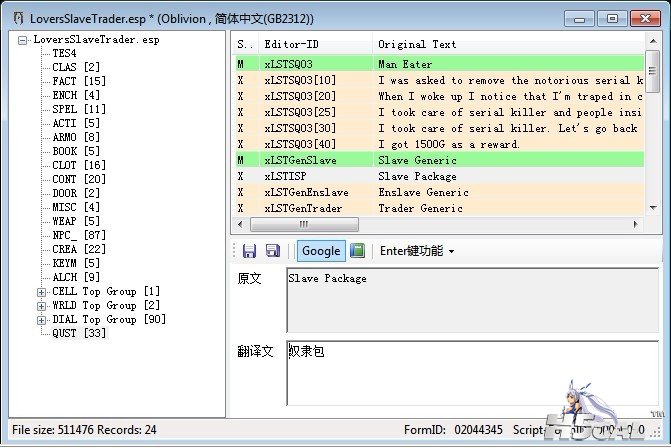
Task: Expand the DIAL Top Group node
Action: click(41, 319)
